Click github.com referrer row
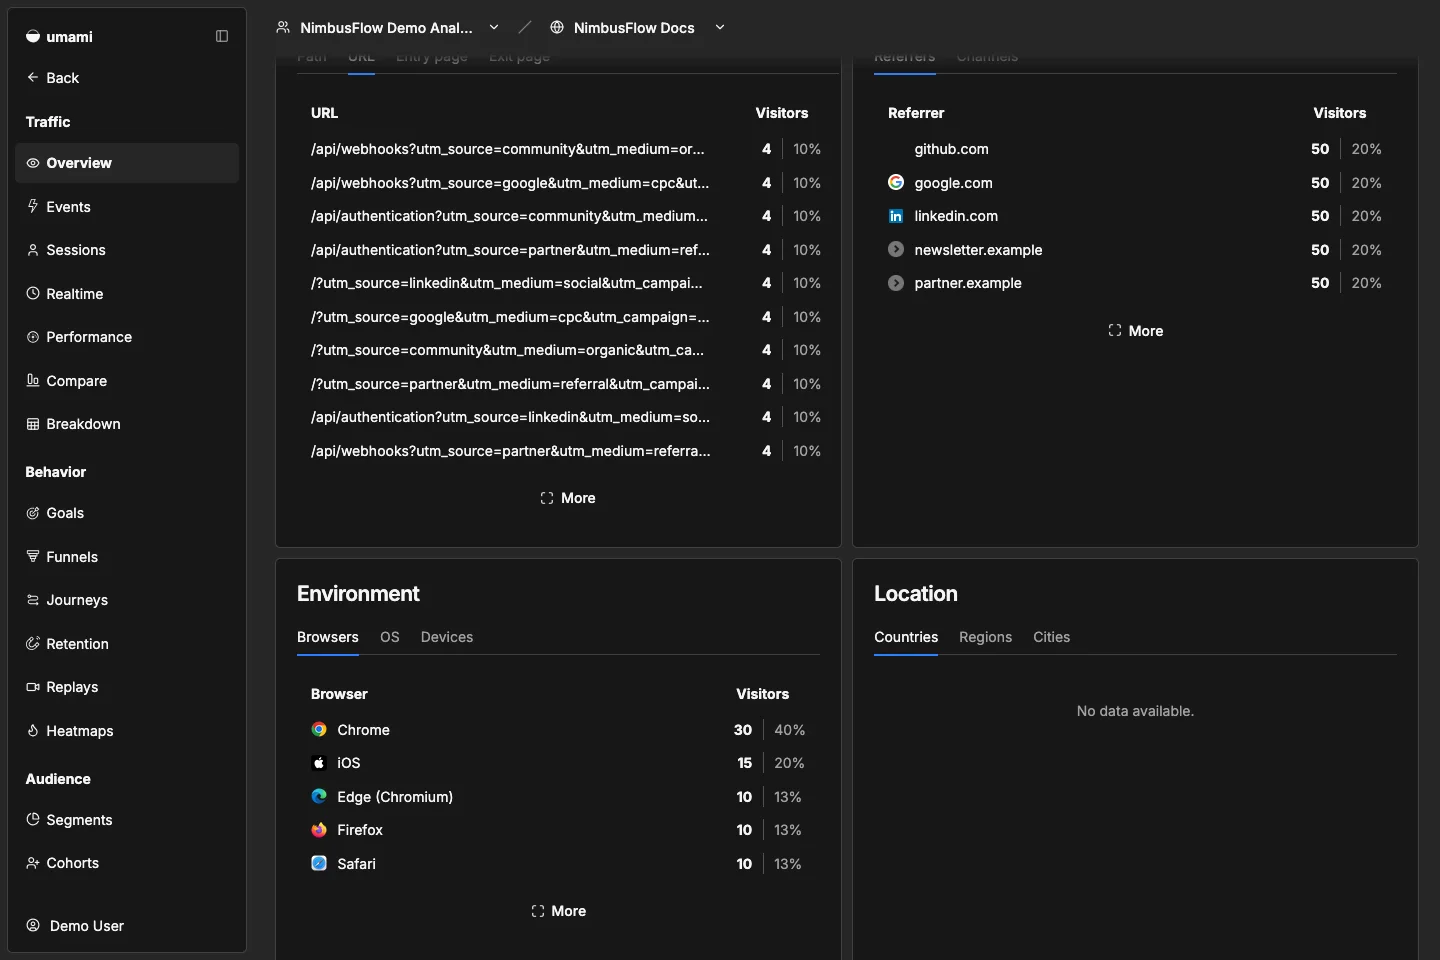 pyautogui.click(x=1135, y=149)
